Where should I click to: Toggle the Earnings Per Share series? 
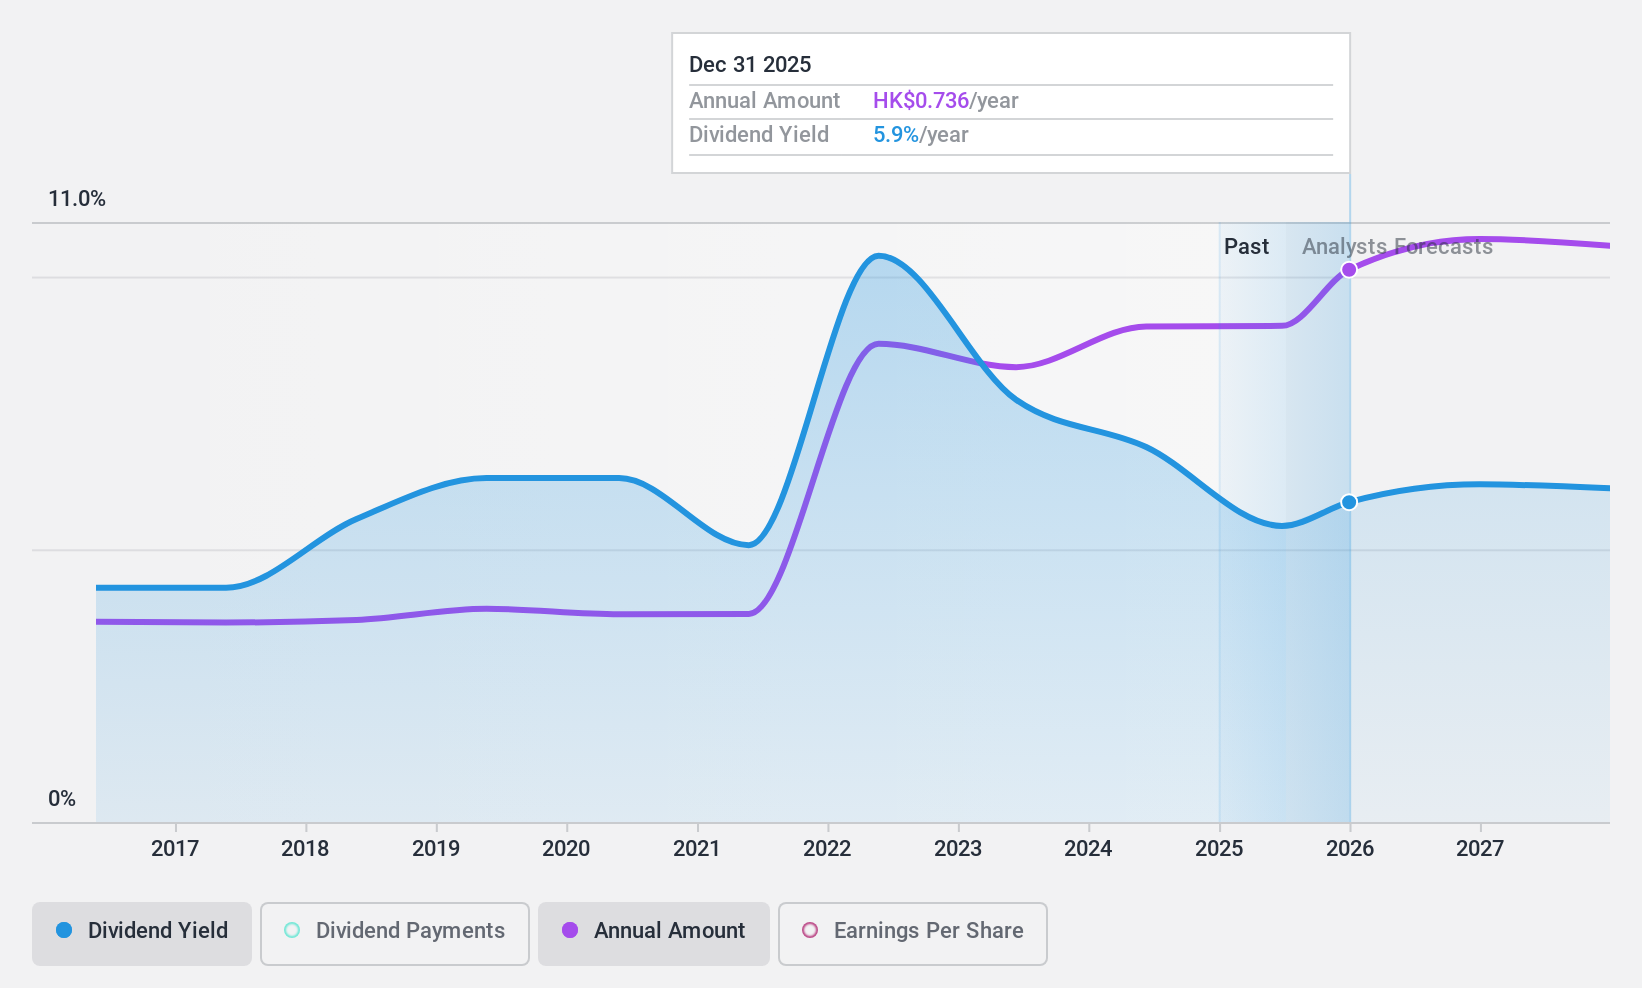pos(913,934)
